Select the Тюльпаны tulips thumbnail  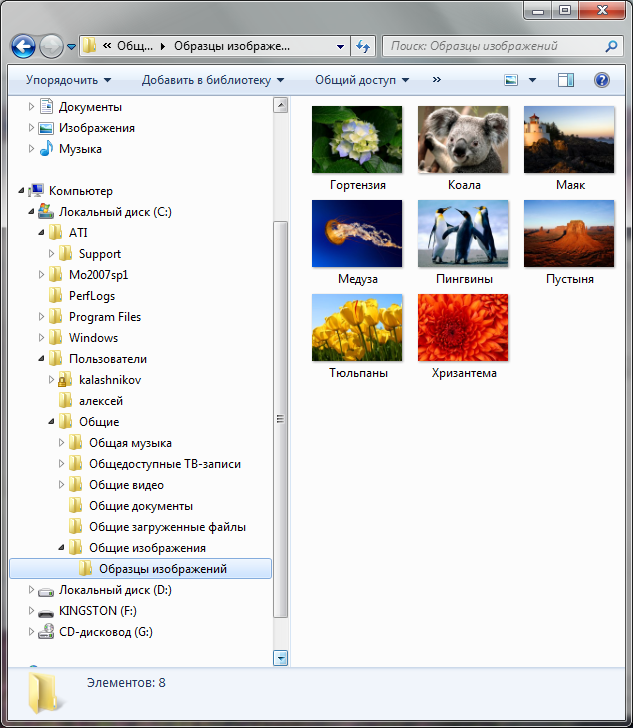click(x=357, y=327)
